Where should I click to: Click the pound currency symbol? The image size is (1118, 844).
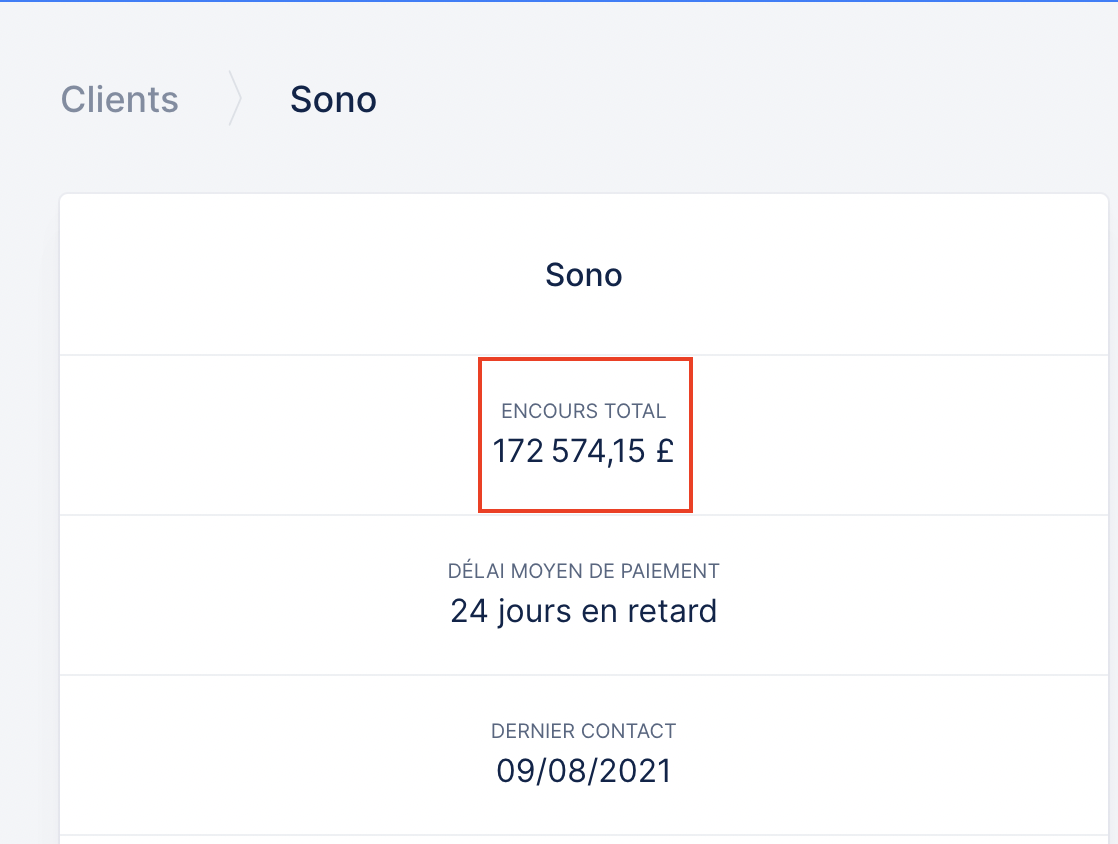[664, 451]
